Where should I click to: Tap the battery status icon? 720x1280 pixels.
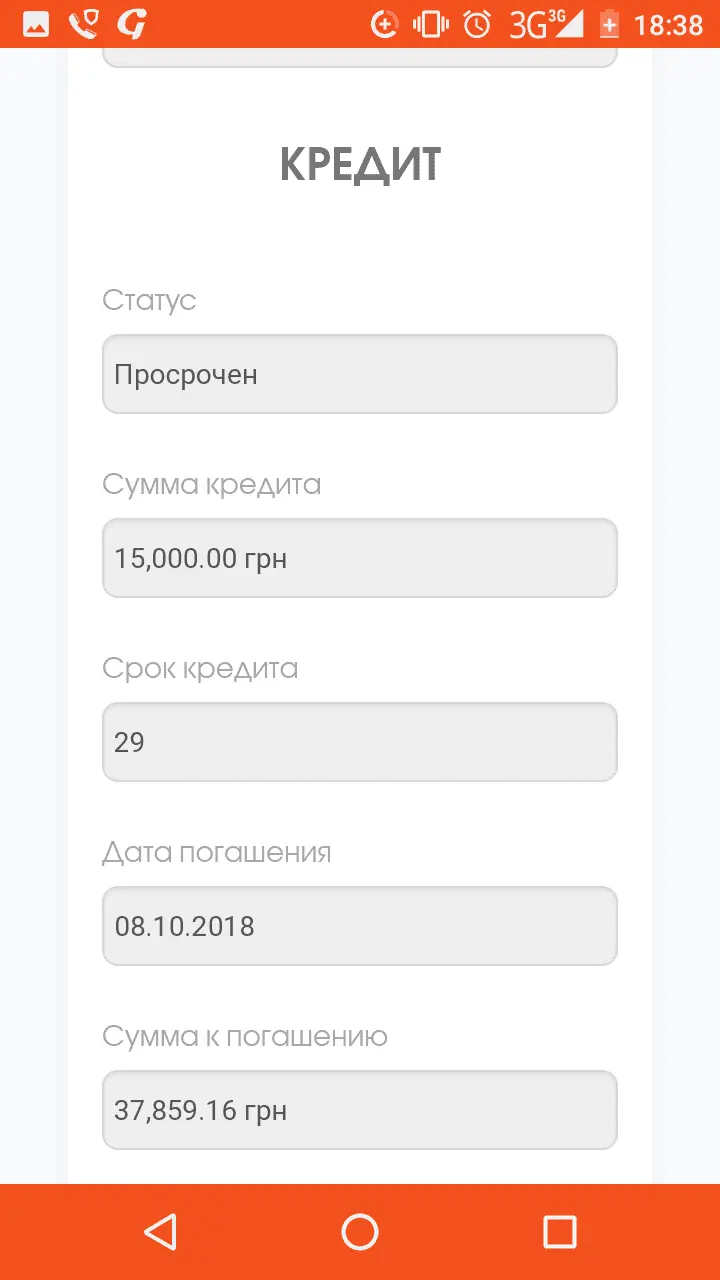coord(609,24)
